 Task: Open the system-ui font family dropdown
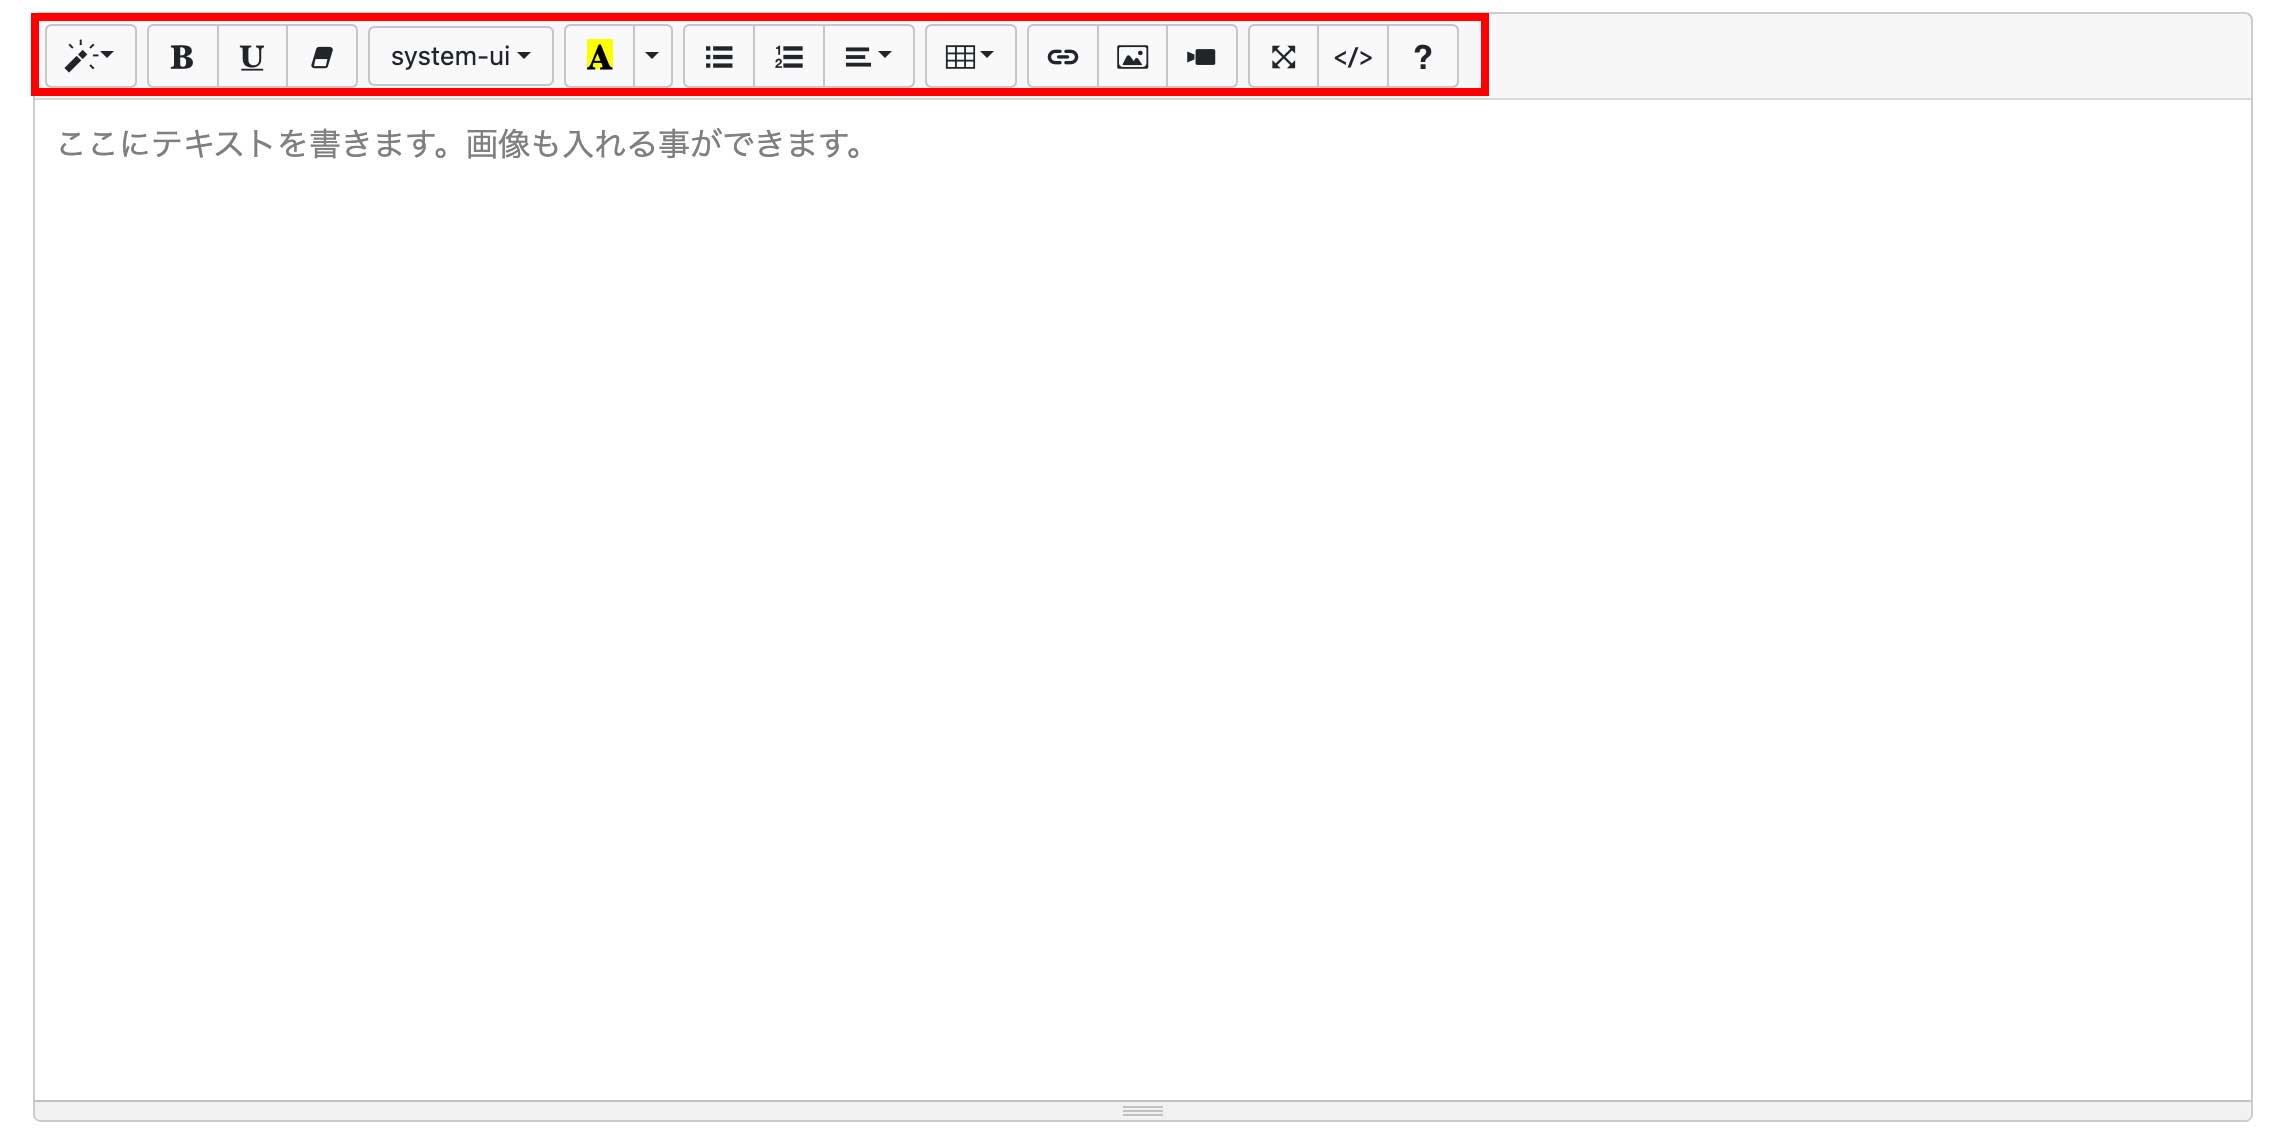tap(460, 57)
